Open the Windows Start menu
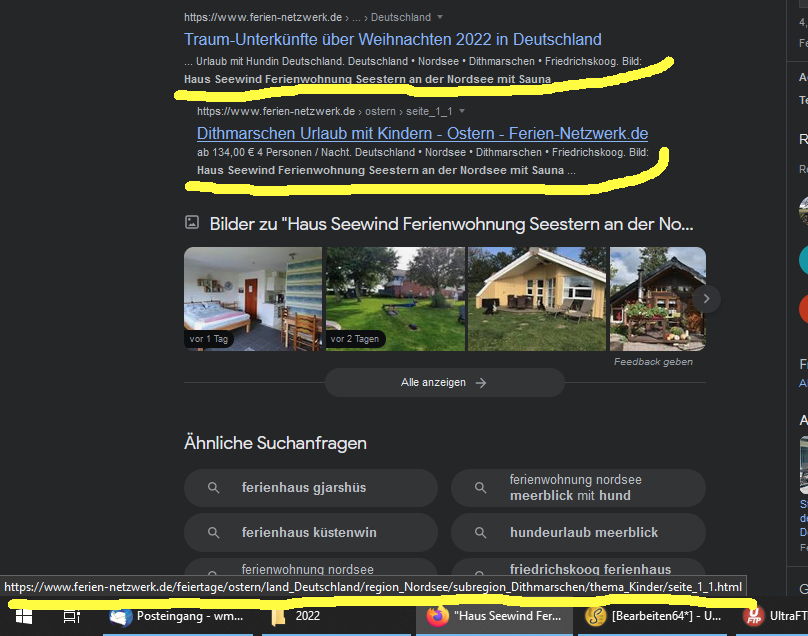This screenshot has height=636, width=808. [24, 616]
